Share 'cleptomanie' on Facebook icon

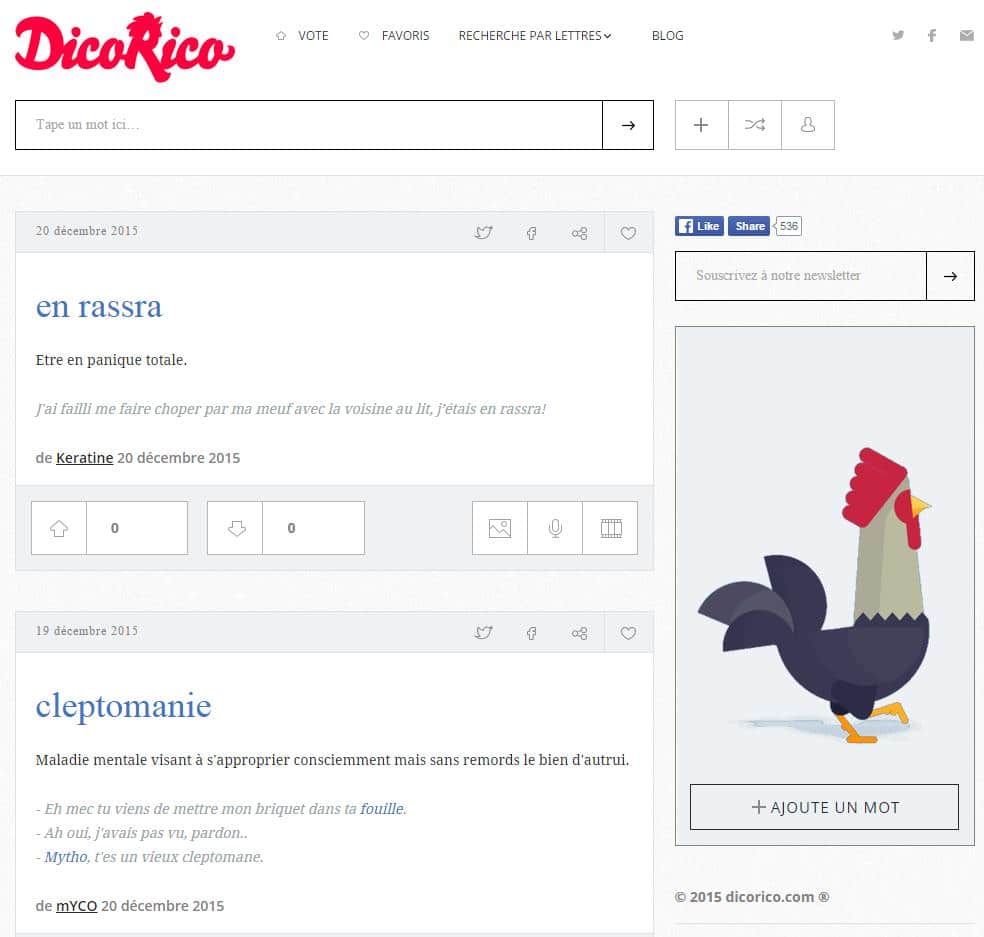[532, 633]
